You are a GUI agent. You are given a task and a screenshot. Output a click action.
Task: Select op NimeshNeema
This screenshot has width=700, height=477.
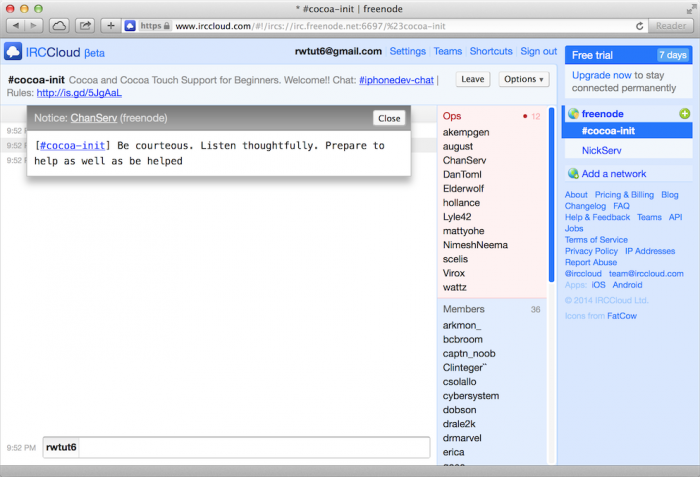[475, 245]
